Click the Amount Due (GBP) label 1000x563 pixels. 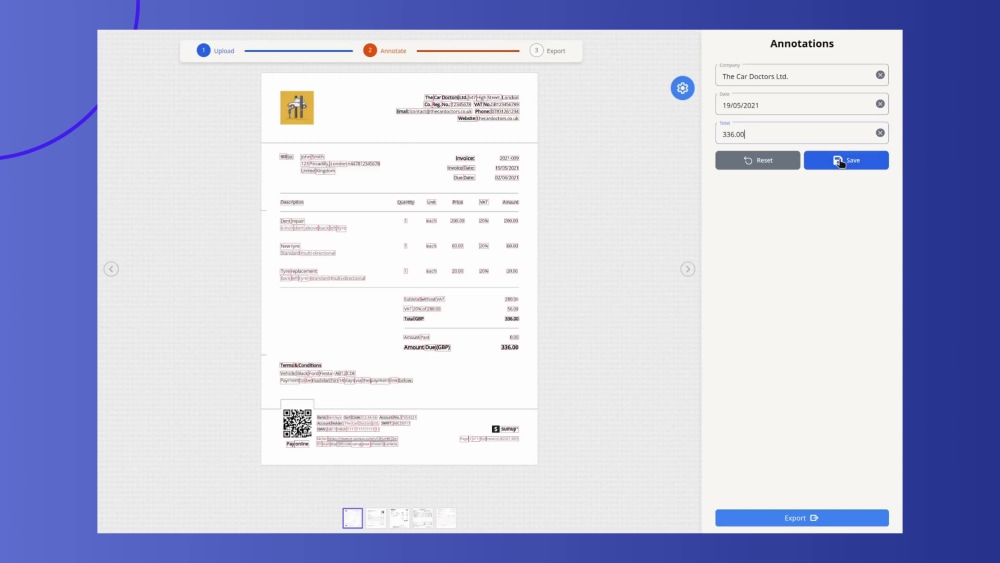pos(427,347)
